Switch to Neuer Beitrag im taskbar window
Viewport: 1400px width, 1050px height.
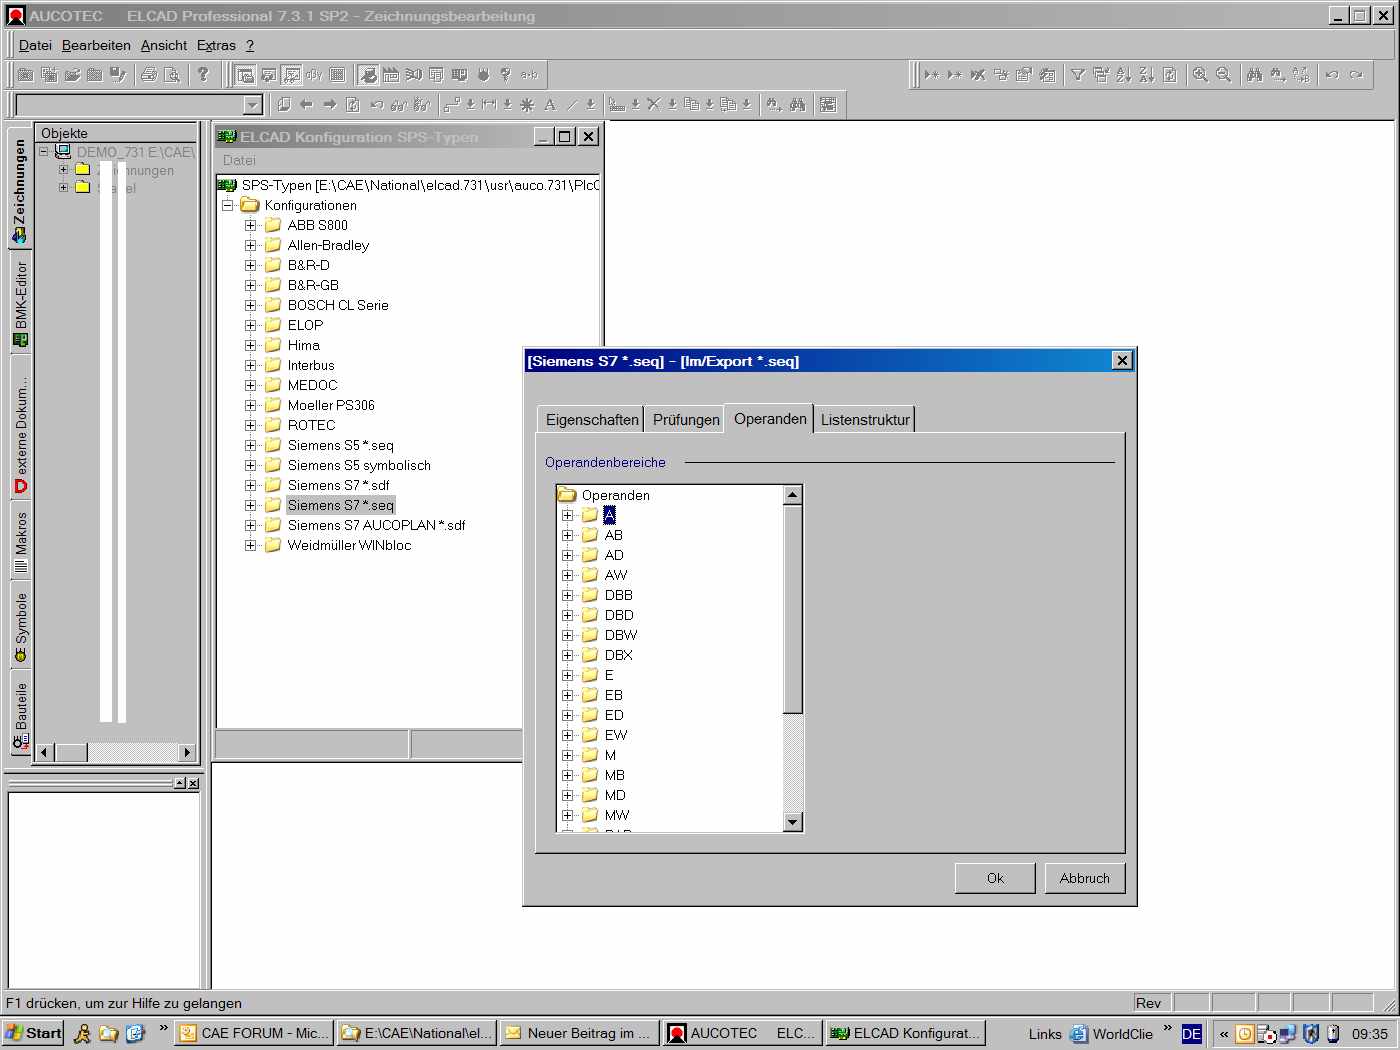pos(578,1033)
